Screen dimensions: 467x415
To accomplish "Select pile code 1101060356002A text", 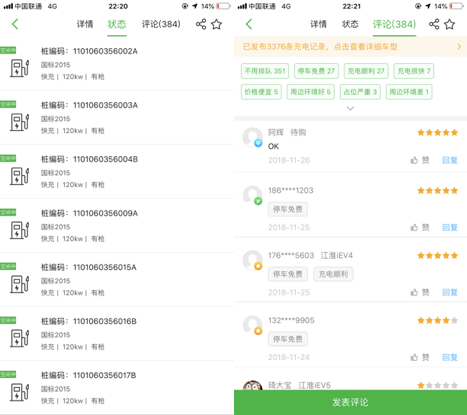I will tap(105, 51).
